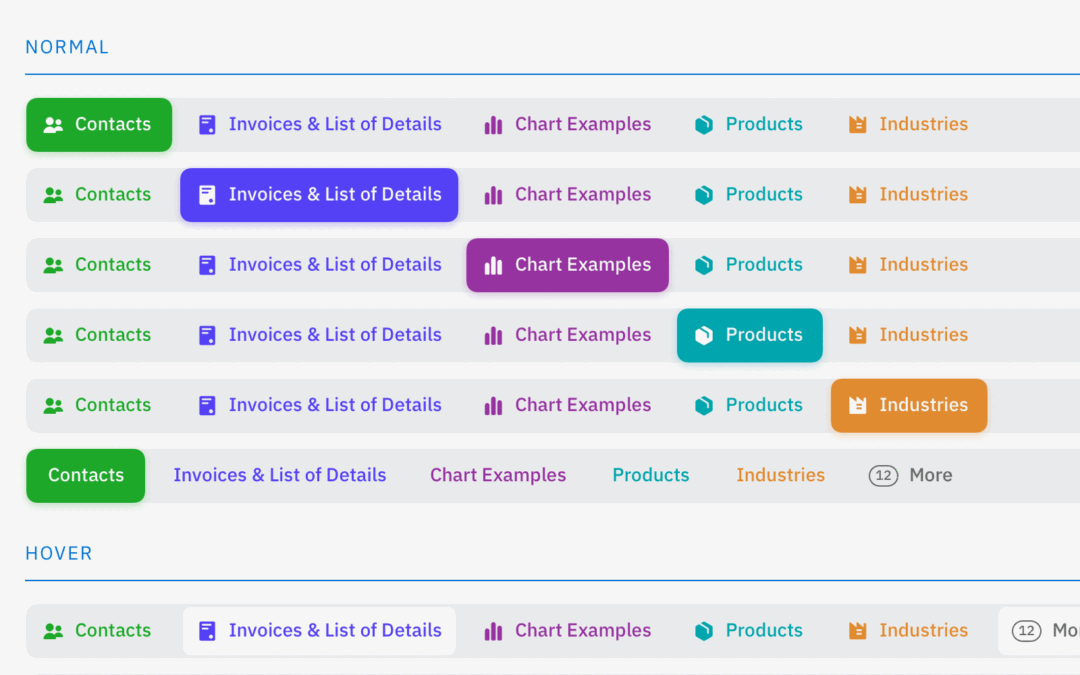Expand the More menu in the Normal section
Viewport: 1080px width, 675px height.
point(930,476)
